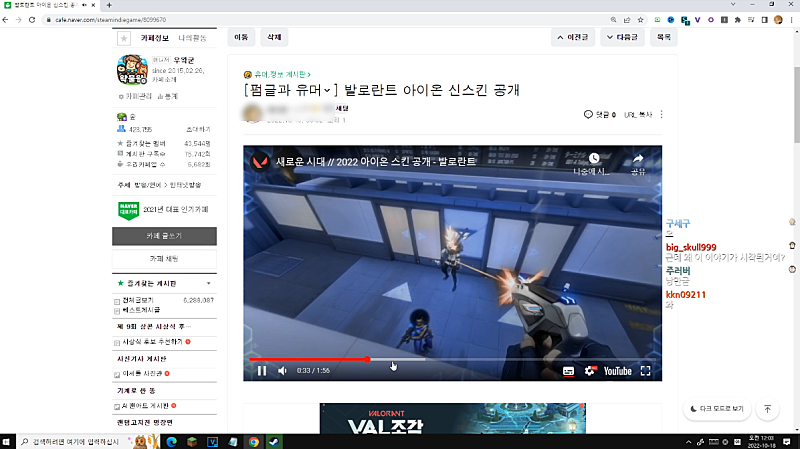The width and height of the screenshot is (800, 449).
Task: Click the VAL조각 Valorant banner image
Action: coord(453,418)
